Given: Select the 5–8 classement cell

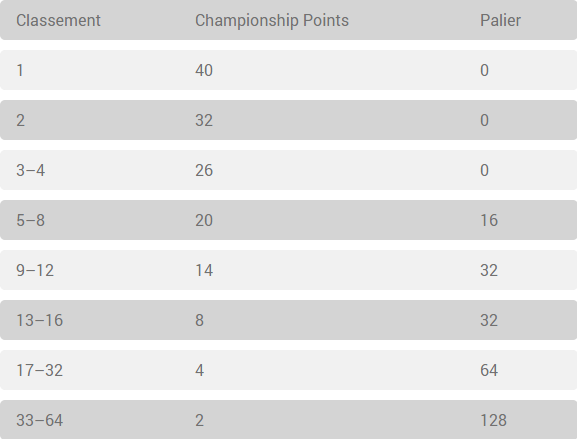Looking at the screenshot, I should click(31, 220).
